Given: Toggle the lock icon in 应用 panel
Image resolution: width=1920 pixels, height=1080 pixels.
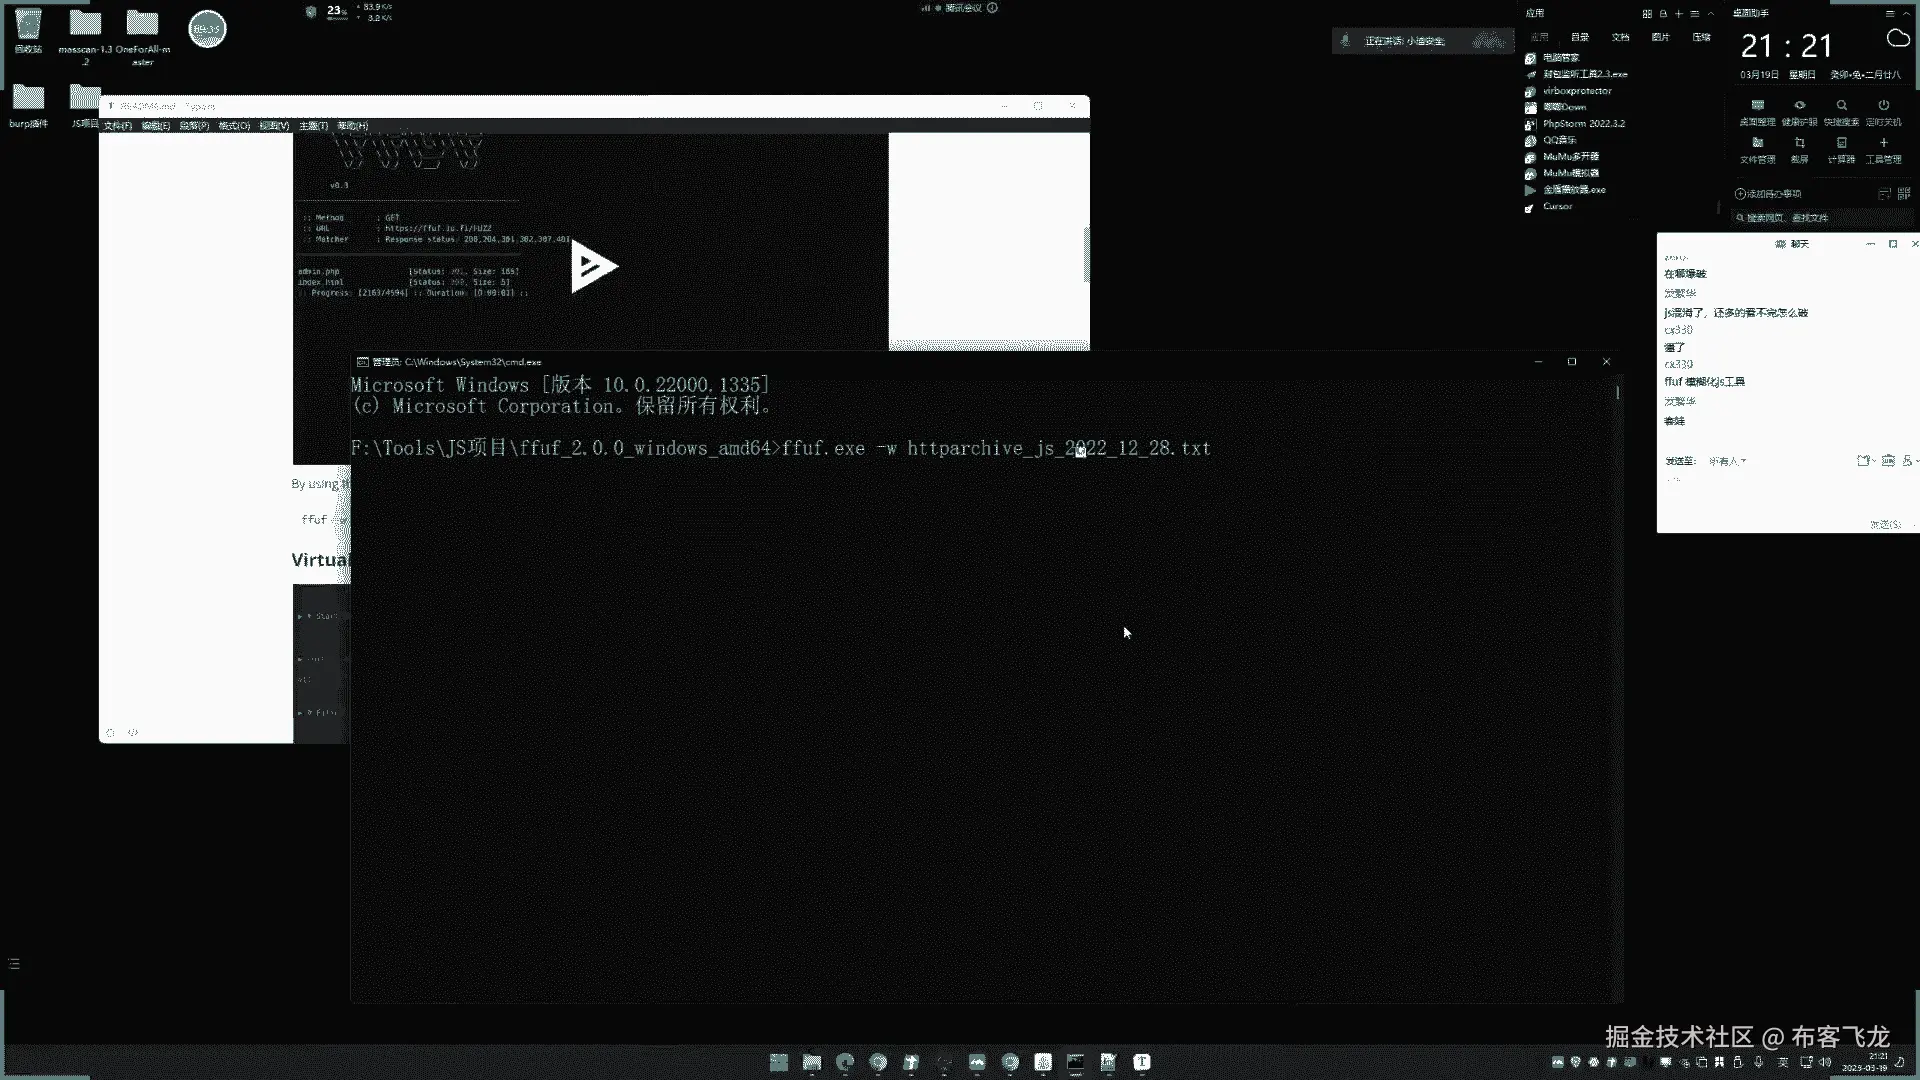Looking at the screenshot, I should click(x=1663, y=14).
